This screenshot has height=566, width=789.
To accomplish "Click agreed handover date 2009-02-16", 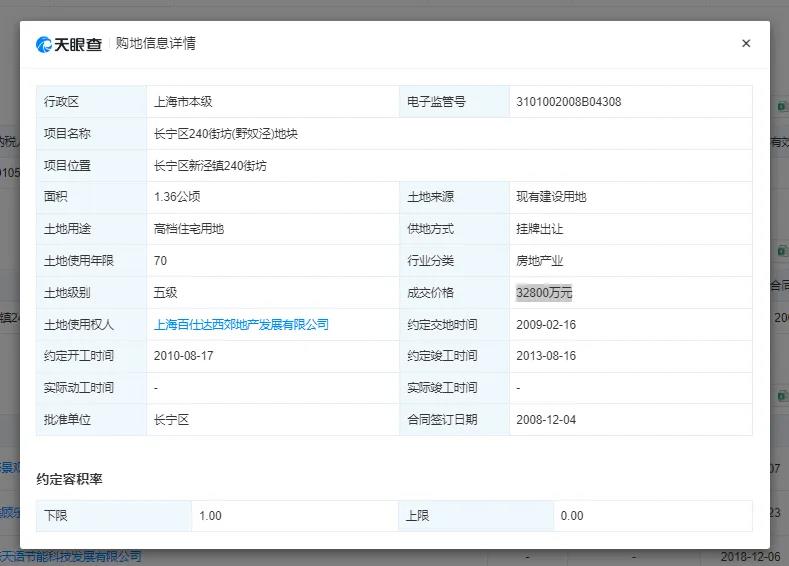I will [546, 325].
